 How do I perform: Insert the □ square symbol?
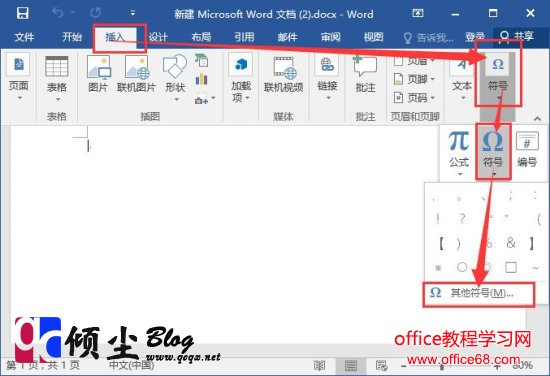pos(511,267)
